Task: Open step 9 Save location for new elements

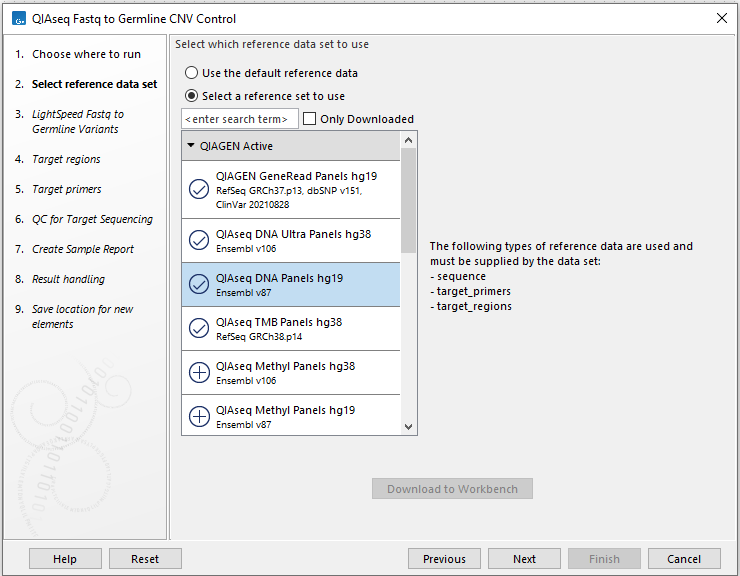Action: [x=83, y=316]
